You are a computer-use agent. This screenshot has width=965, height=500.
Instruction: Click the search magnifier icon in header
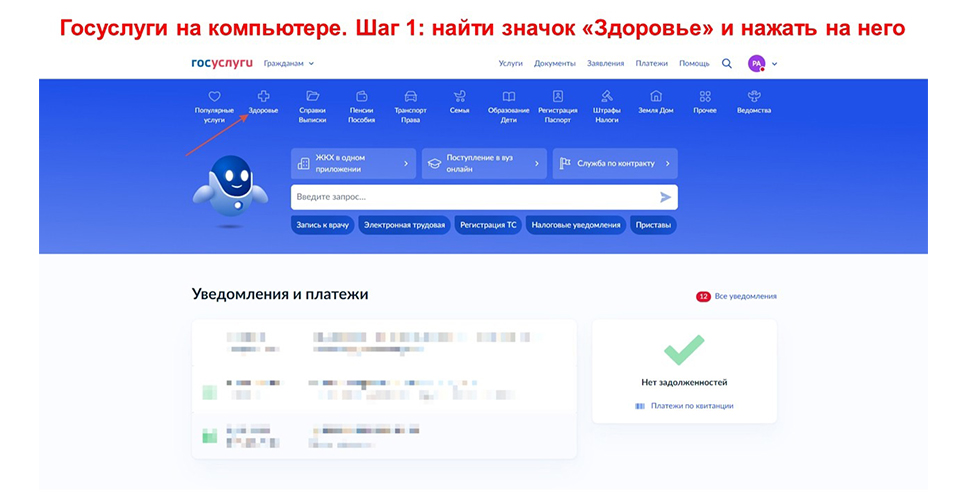tap(727, 63)
